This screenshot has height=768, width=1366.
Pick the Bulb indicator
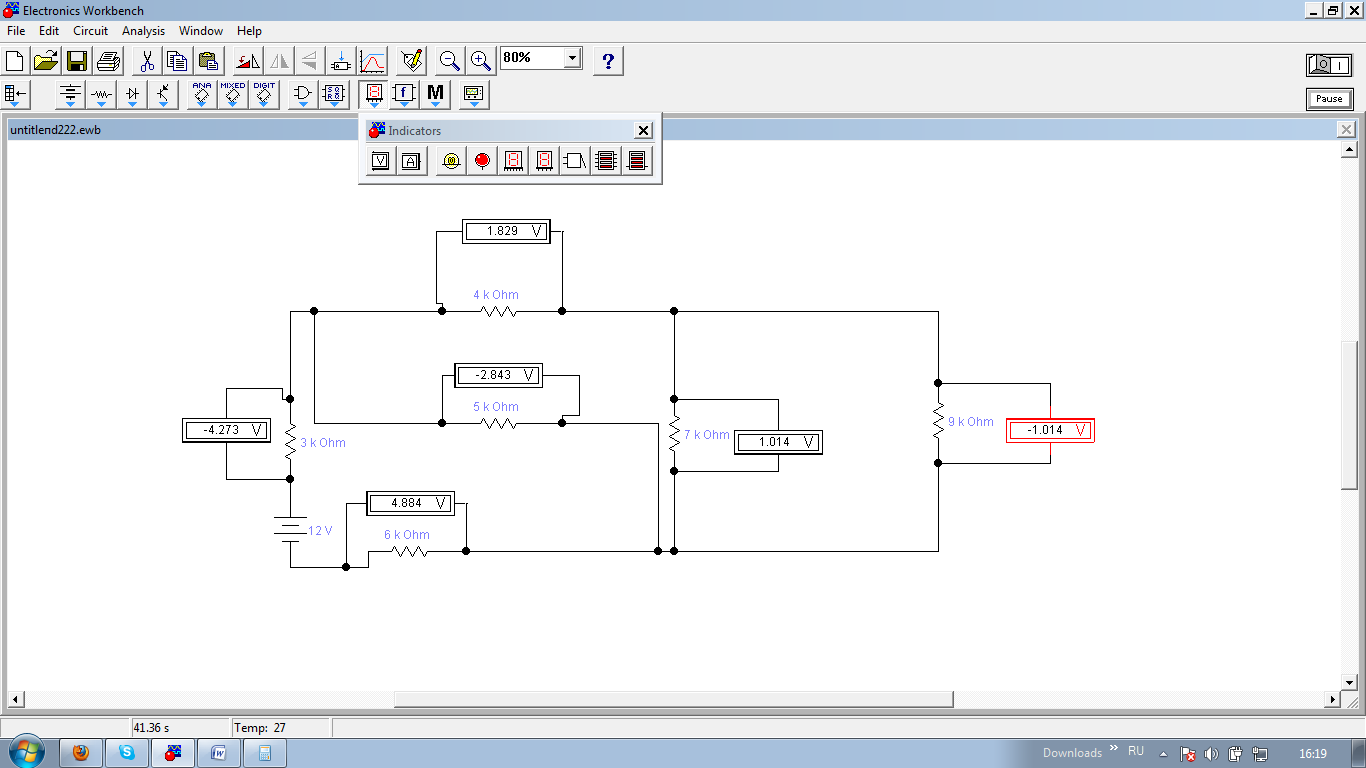pos(451,160)
